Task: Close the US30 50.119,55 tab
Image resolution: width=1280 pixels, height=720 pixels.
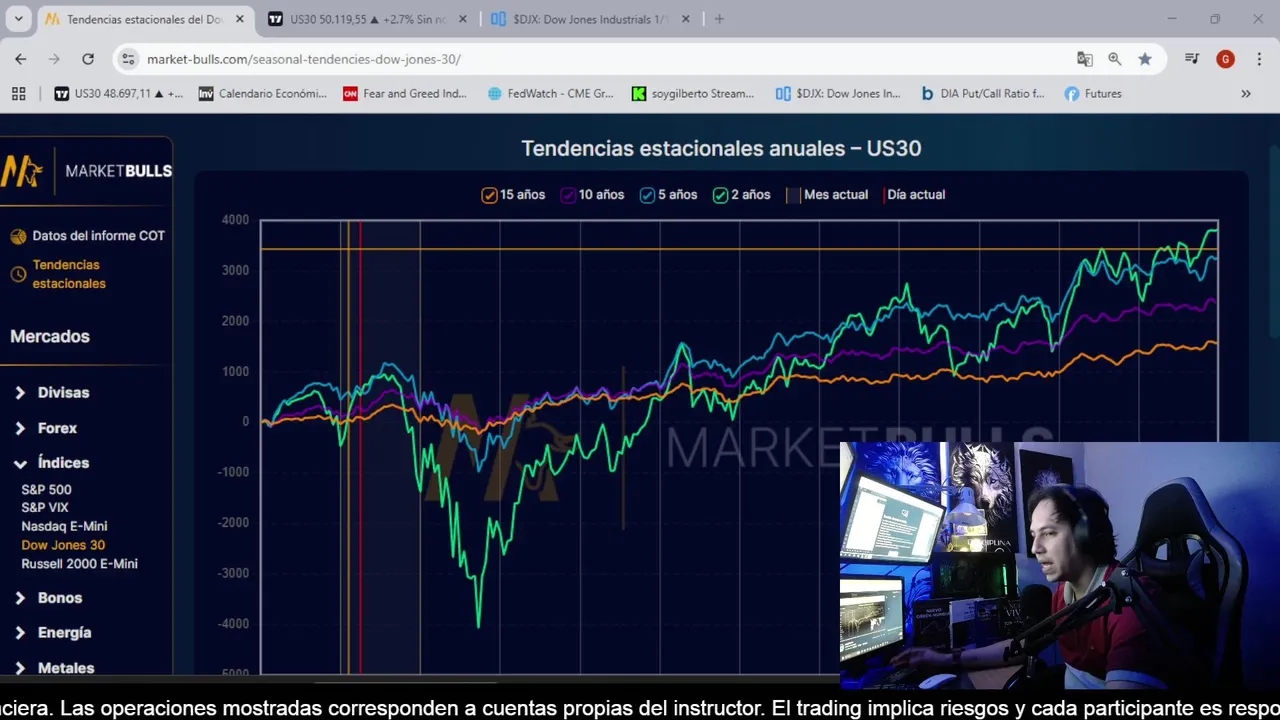Action: pyautogui.click(x=462, y=19)
